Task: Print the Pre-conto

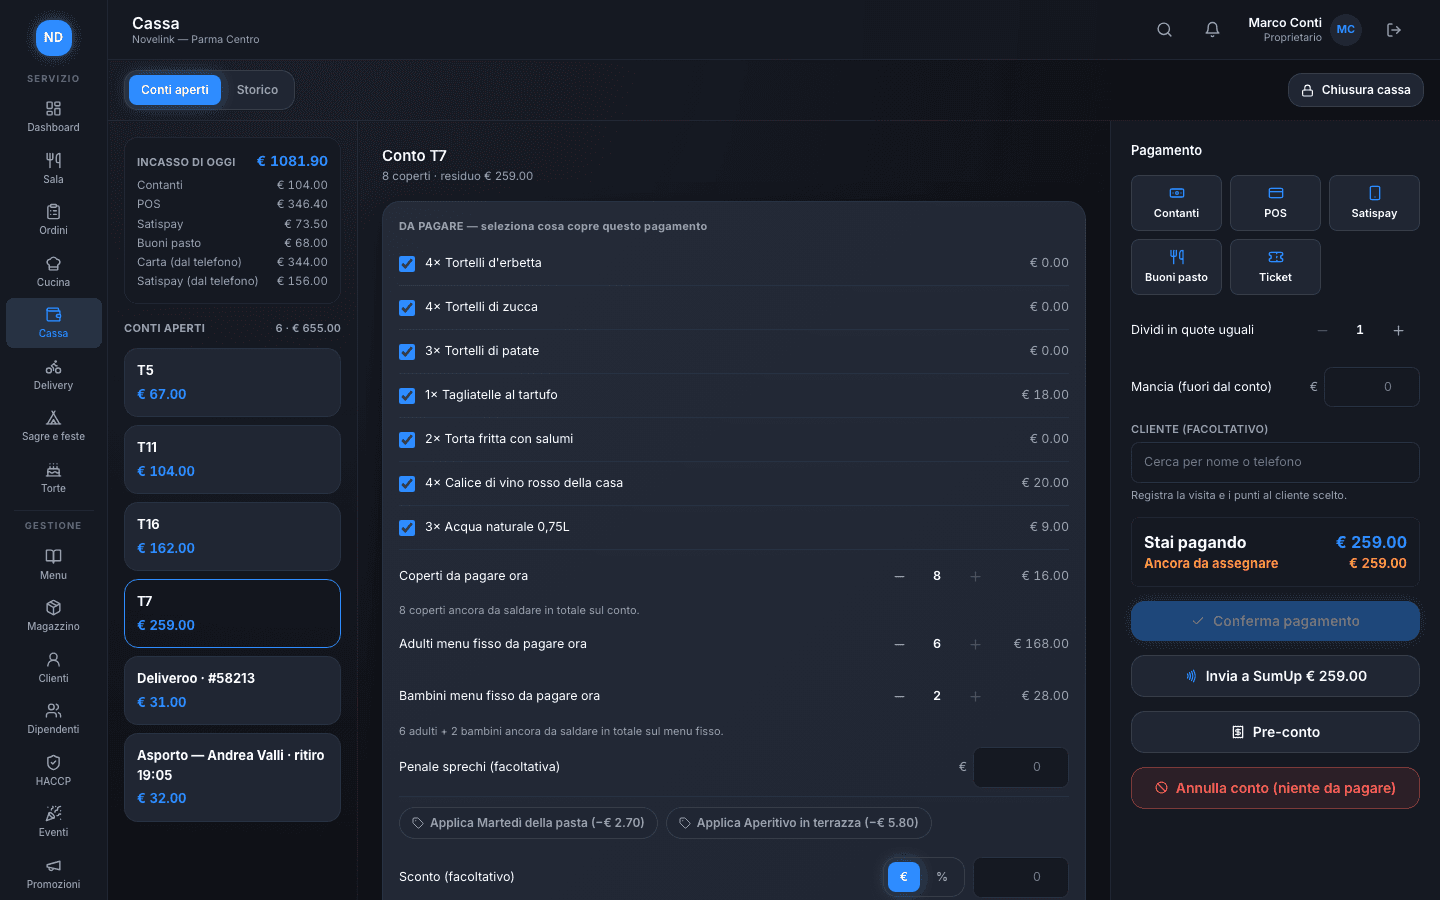Action: 1275,732
